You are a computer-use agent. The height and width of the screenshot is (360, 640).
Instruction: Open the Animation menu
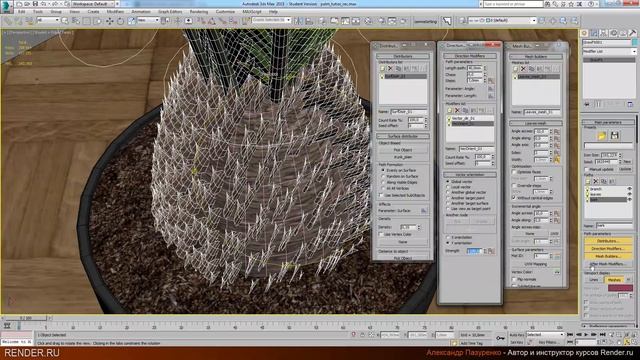141,12
